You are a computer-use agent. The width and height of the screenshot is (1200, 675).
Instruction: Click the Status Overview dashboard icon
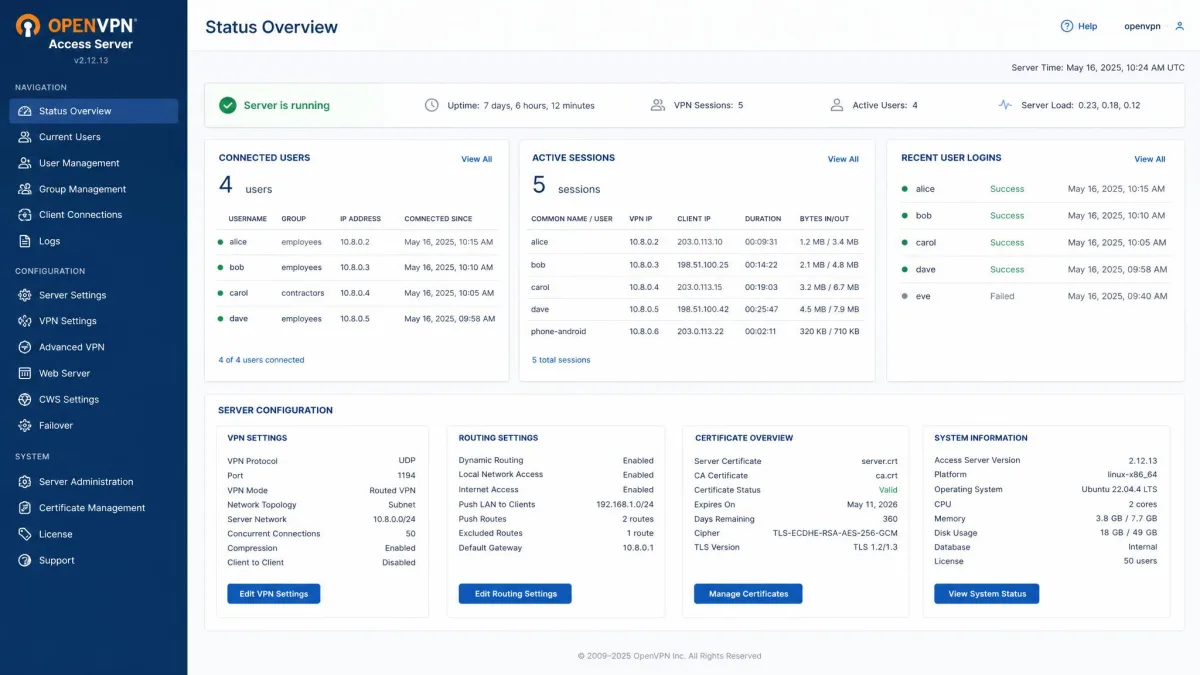click(25, 111)
